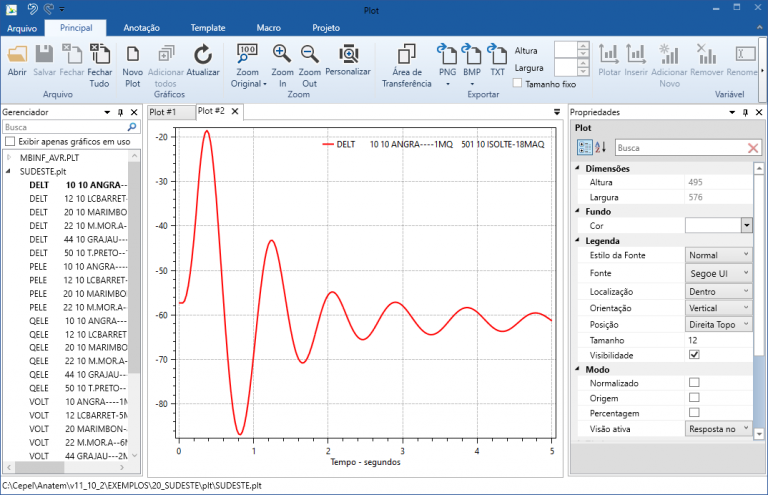The height and width of the screenshot is (495, 768).
Task: Click the Abrir folder icon
Action: (x=17, y=55)
